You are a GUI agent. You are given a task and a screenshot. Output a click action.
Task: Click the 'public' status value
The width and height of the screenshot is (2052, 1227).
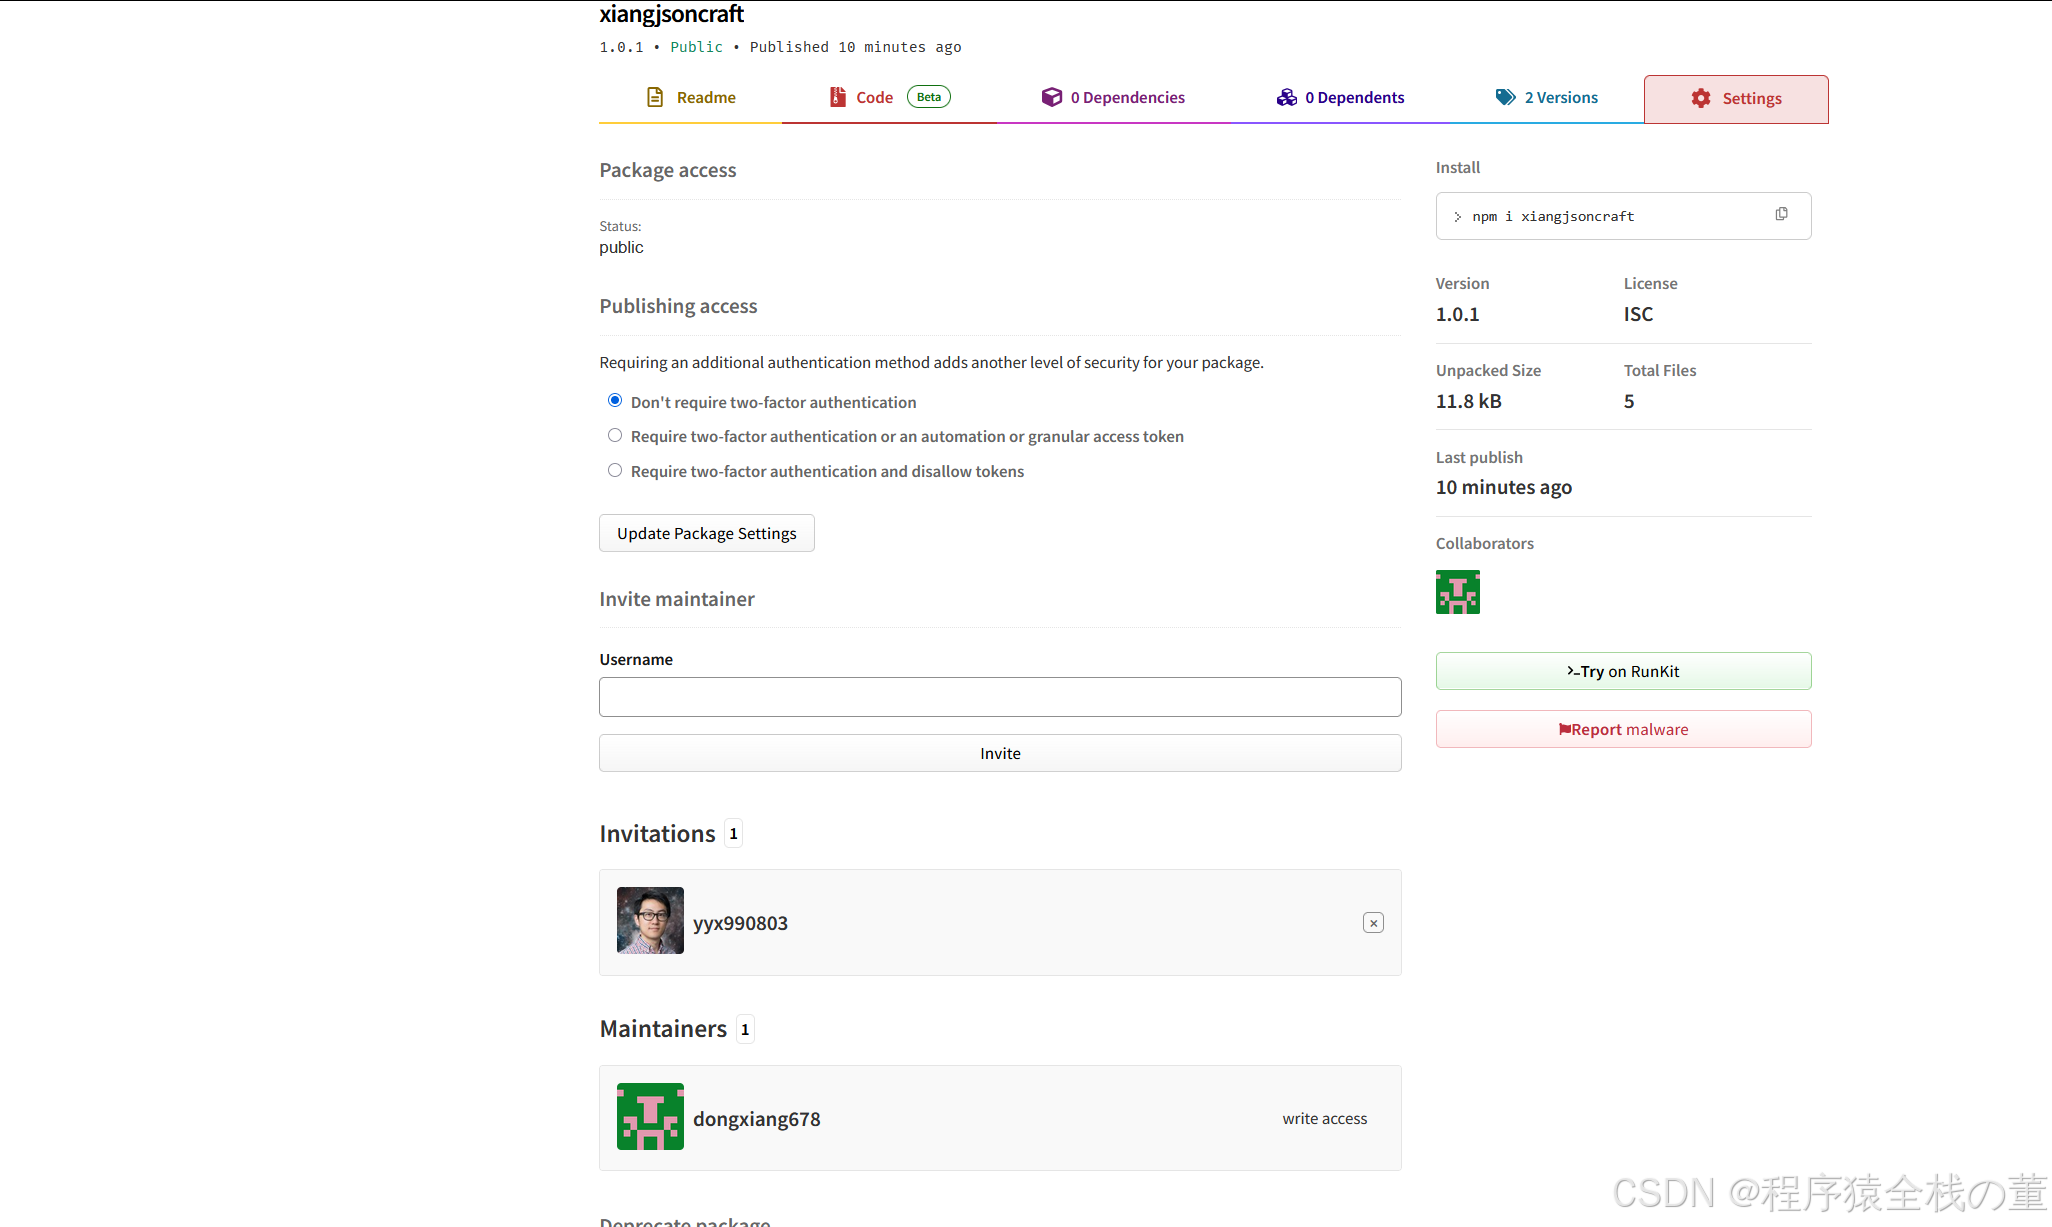[x=621, y=247]
